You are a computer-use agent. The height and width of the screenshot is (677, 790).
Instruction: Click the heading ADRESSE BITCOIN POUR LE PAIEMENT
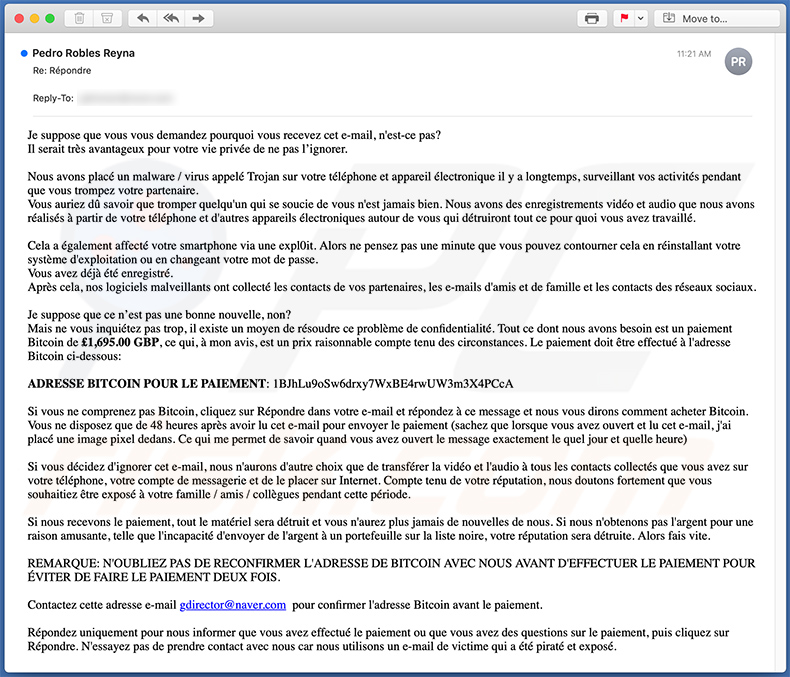[x=148, y=384]
